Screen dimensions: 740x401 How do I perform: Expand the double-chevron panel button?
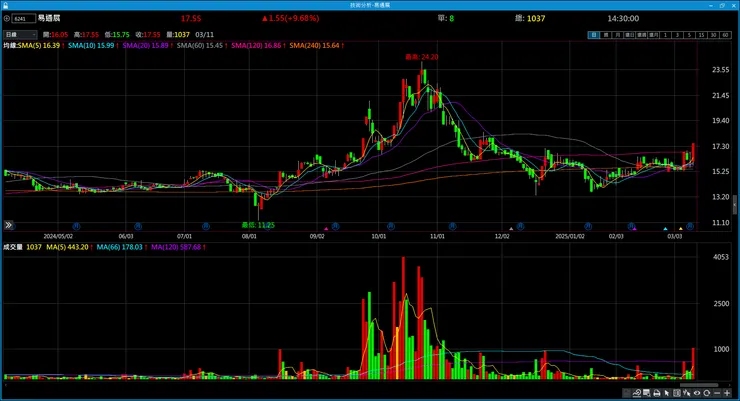tap(8, 225)
